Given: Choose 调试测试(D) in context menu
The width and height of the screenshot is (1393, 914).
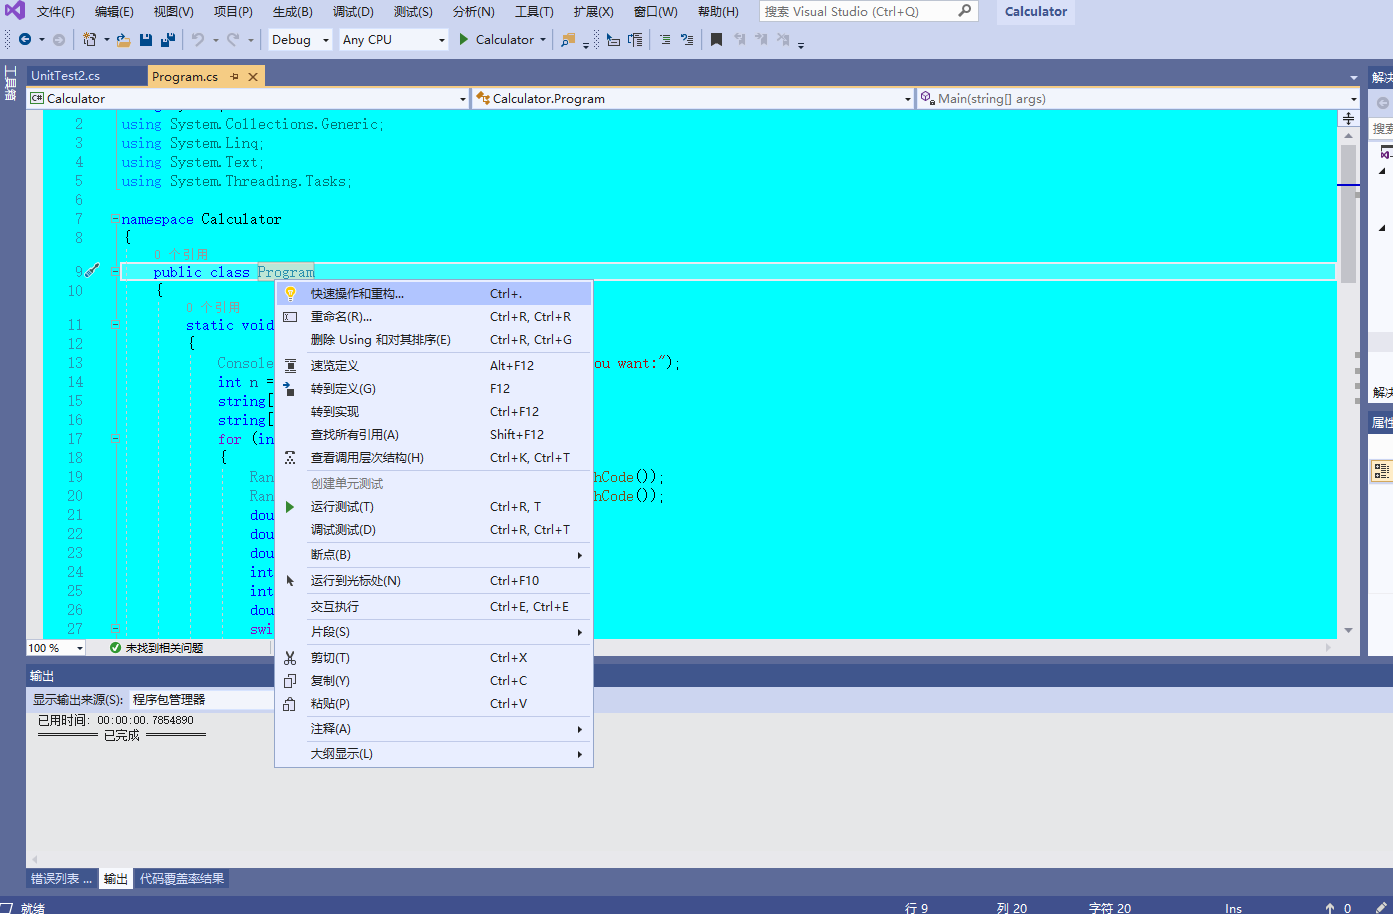Looking at the screenshot, I should [434, 530].
